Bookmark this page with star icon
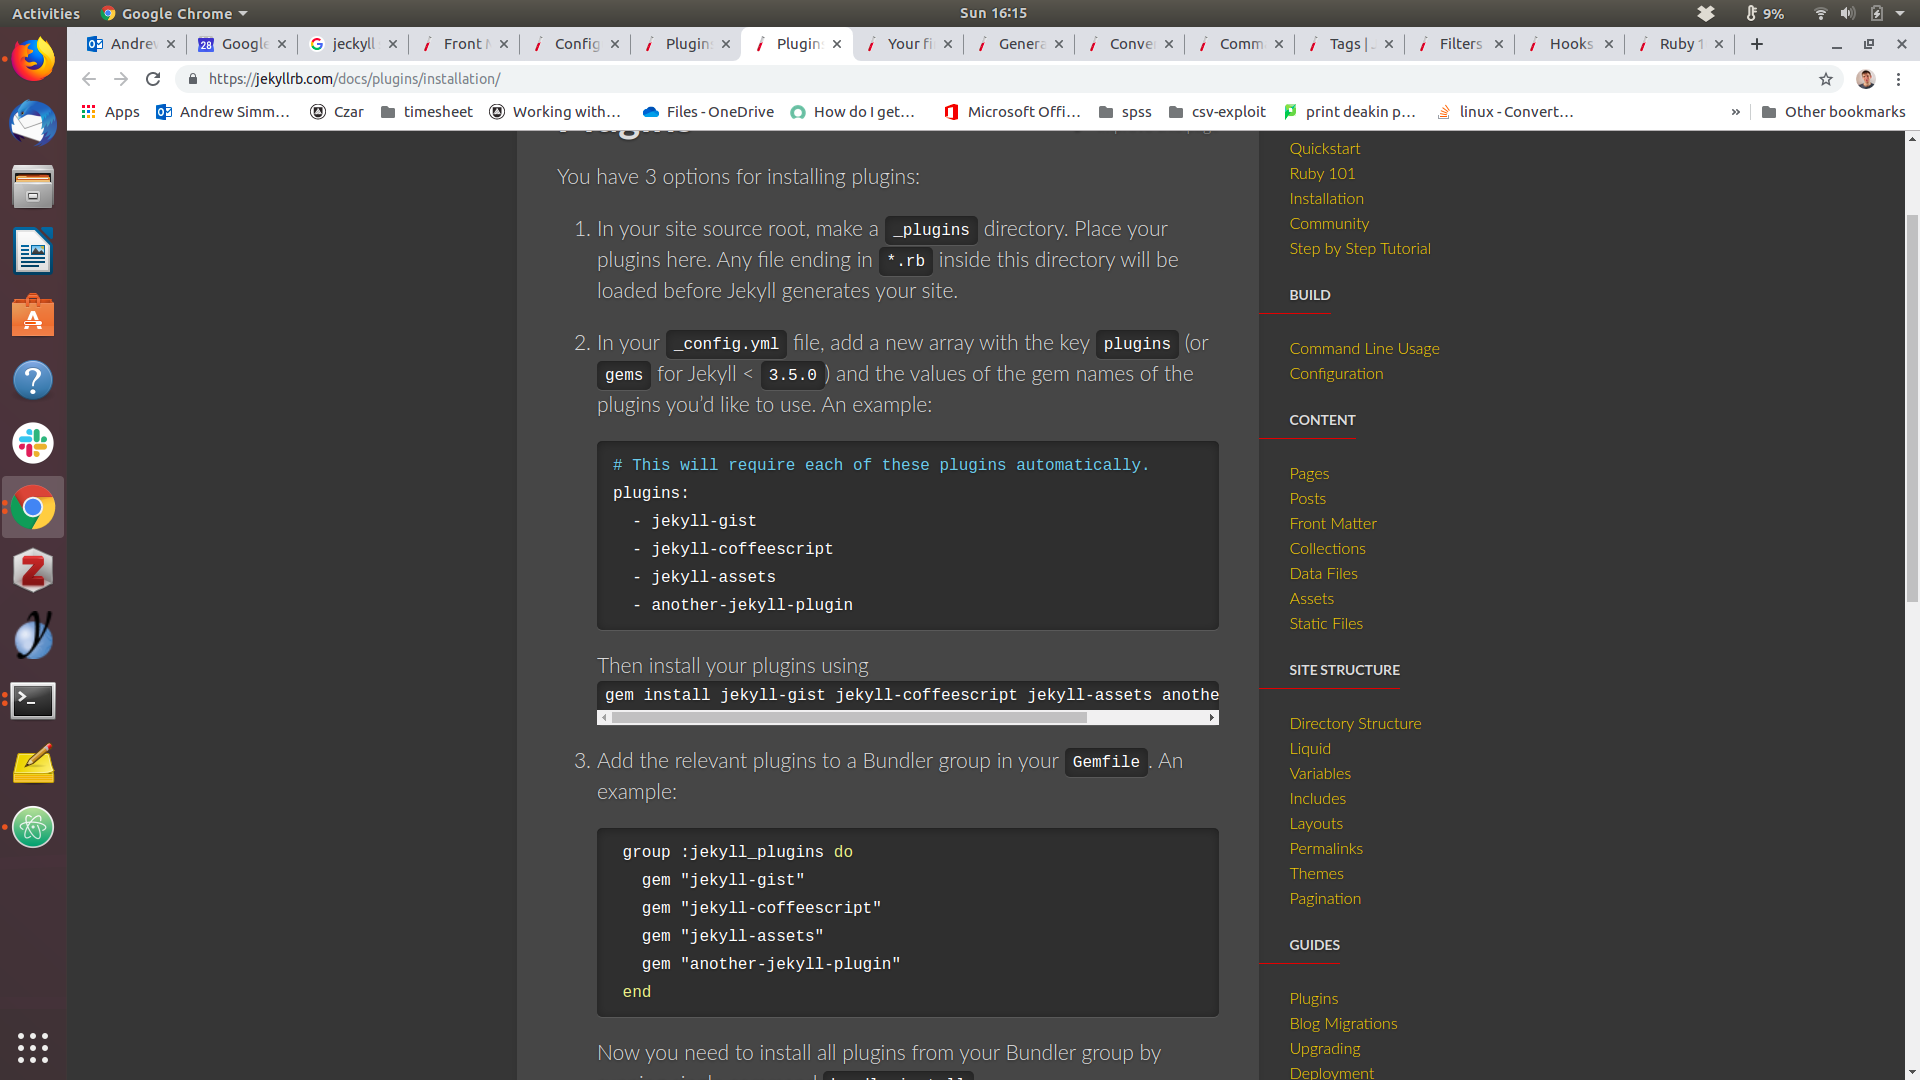Image resolution: width=1920 pixels, height=1080 pixels. [1826, 79]
